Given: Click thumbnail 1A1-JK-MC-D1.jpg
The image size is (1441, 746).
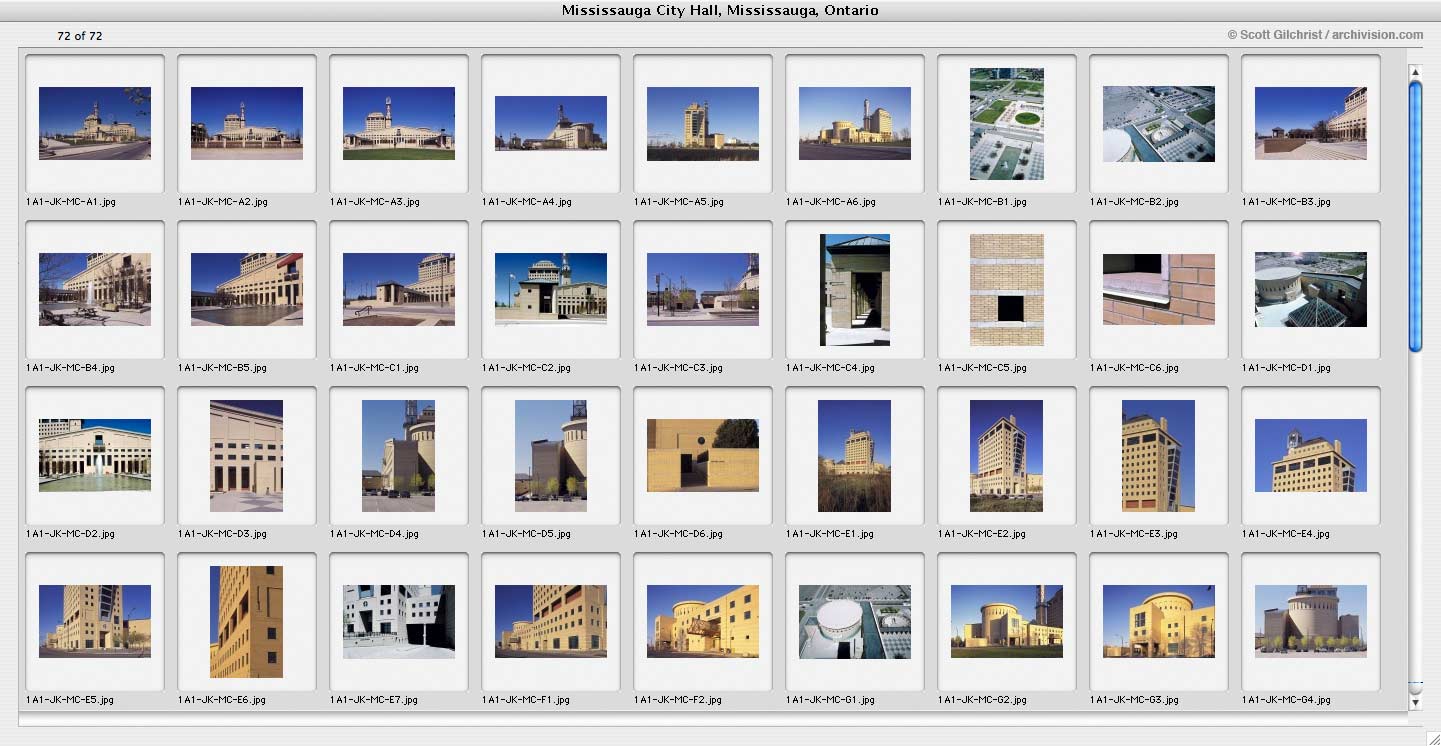Looking at the screenshot, I should (x=1311, y=289).
